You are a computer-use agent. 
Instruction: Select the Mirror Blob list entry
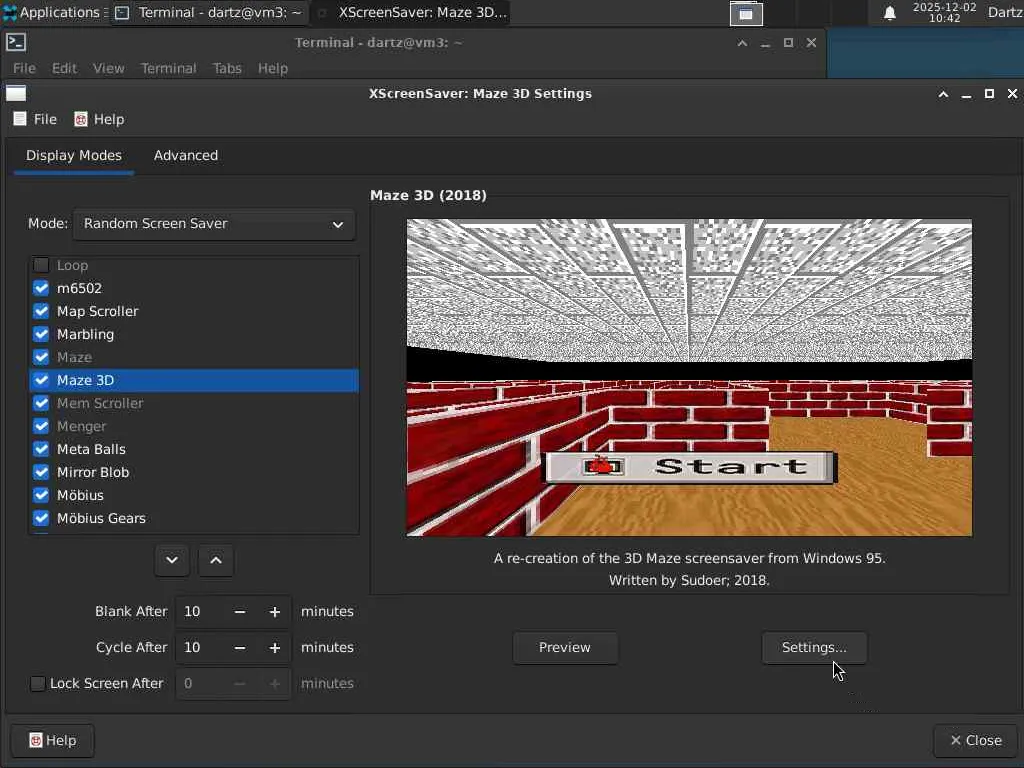pos(194,472)
